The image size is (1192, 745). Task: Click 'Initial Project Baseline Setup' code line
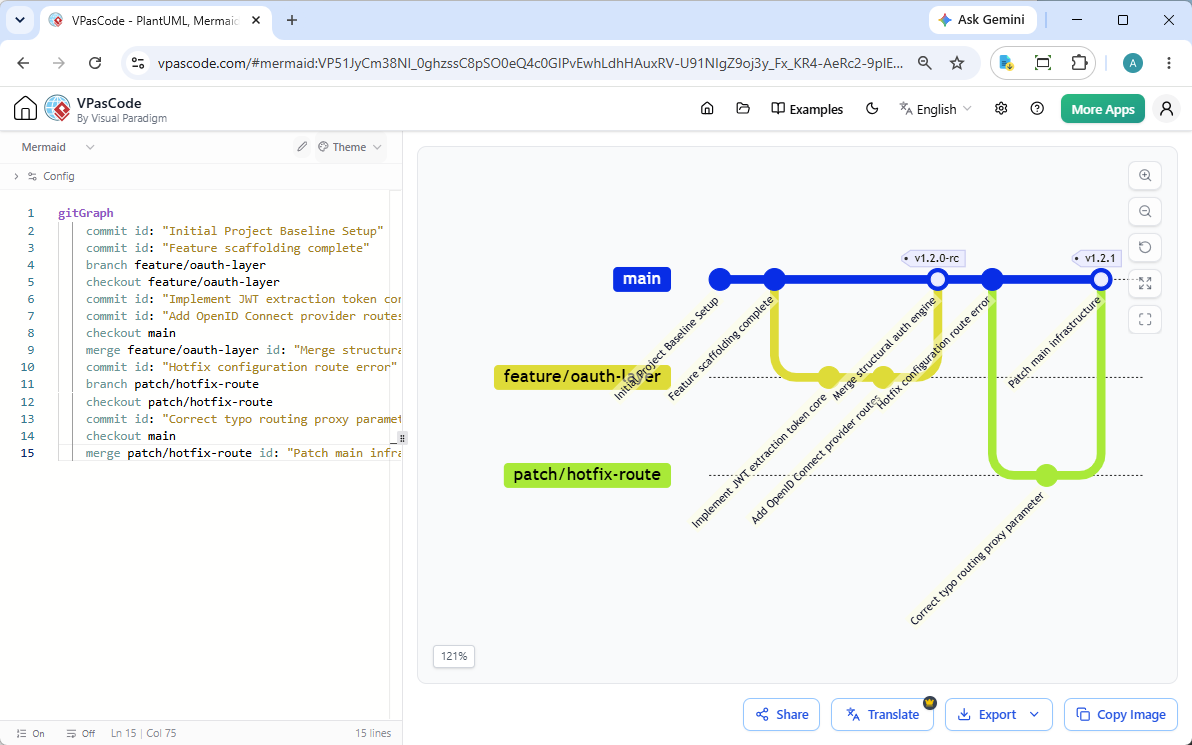235,230
